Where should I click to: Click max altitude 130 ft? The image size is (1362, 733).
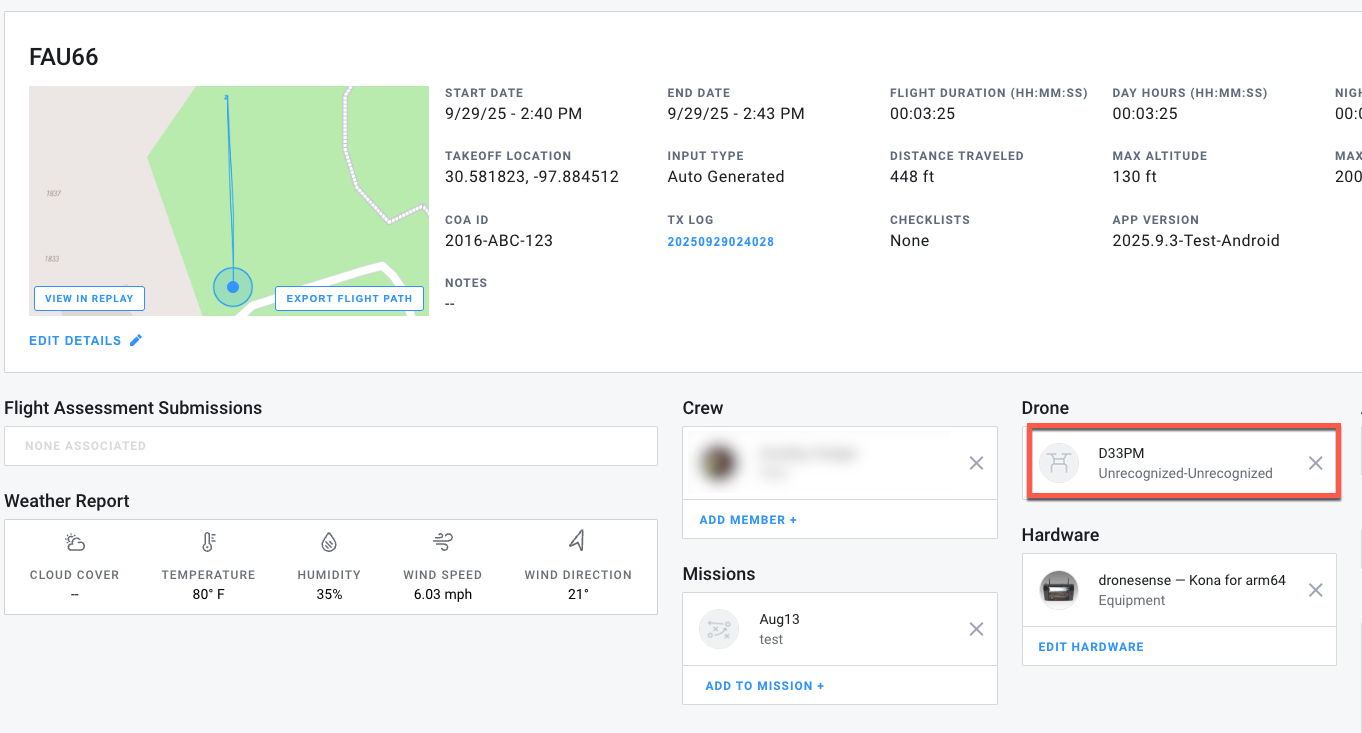(1134, 177)
